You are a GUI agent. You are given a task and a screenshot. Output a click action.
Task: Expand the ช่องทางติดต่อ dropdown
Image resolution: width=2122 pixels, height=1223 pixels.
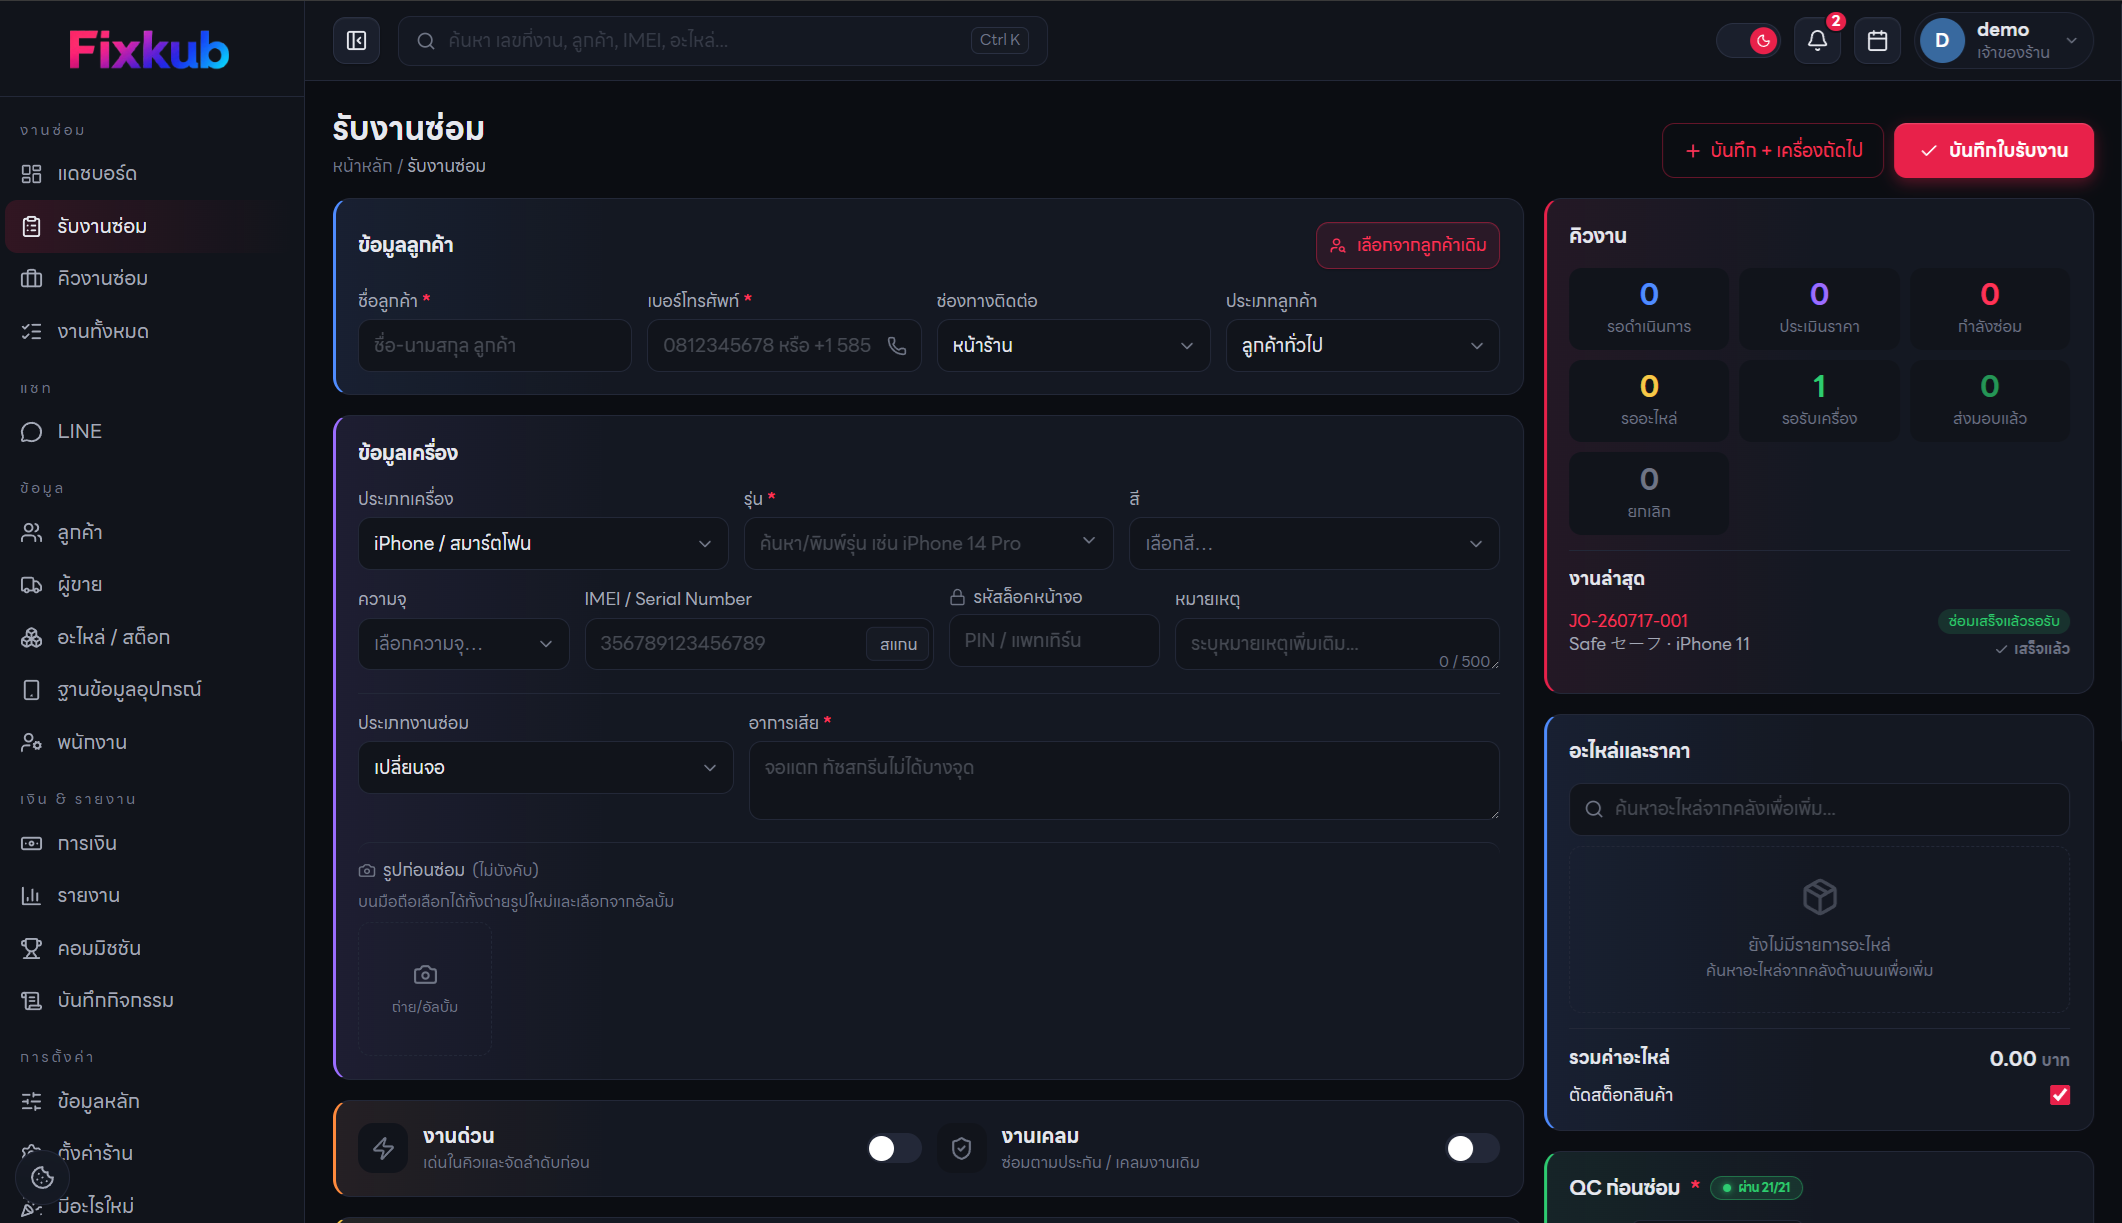(1073, 346)
